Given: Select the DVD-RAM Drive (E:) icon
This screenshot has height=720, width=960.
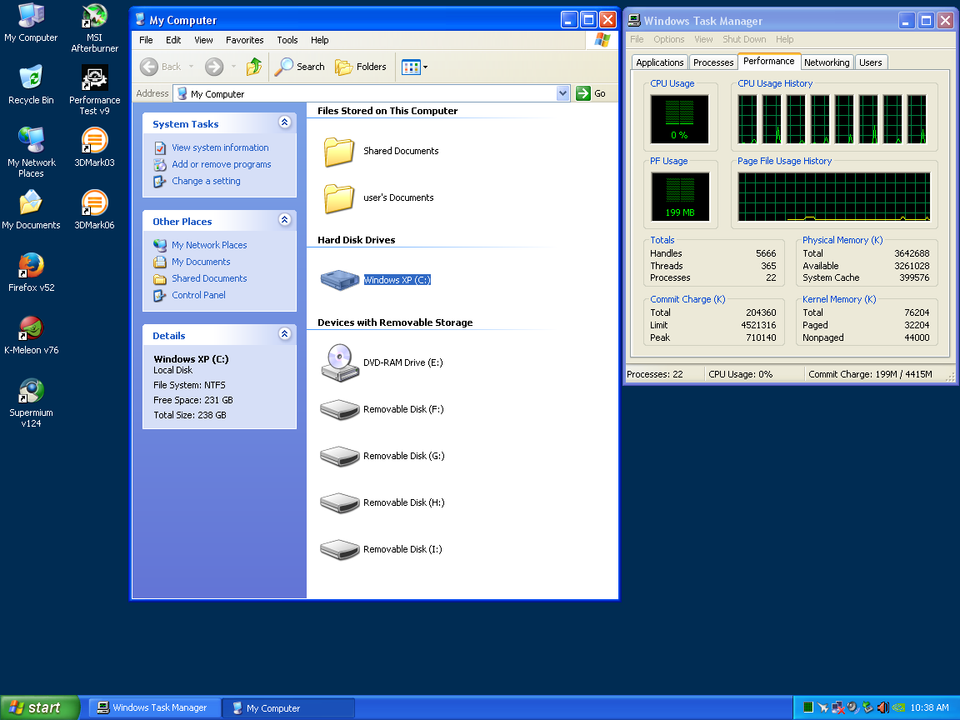Looking at the screenshot, I should pos(339,362).
